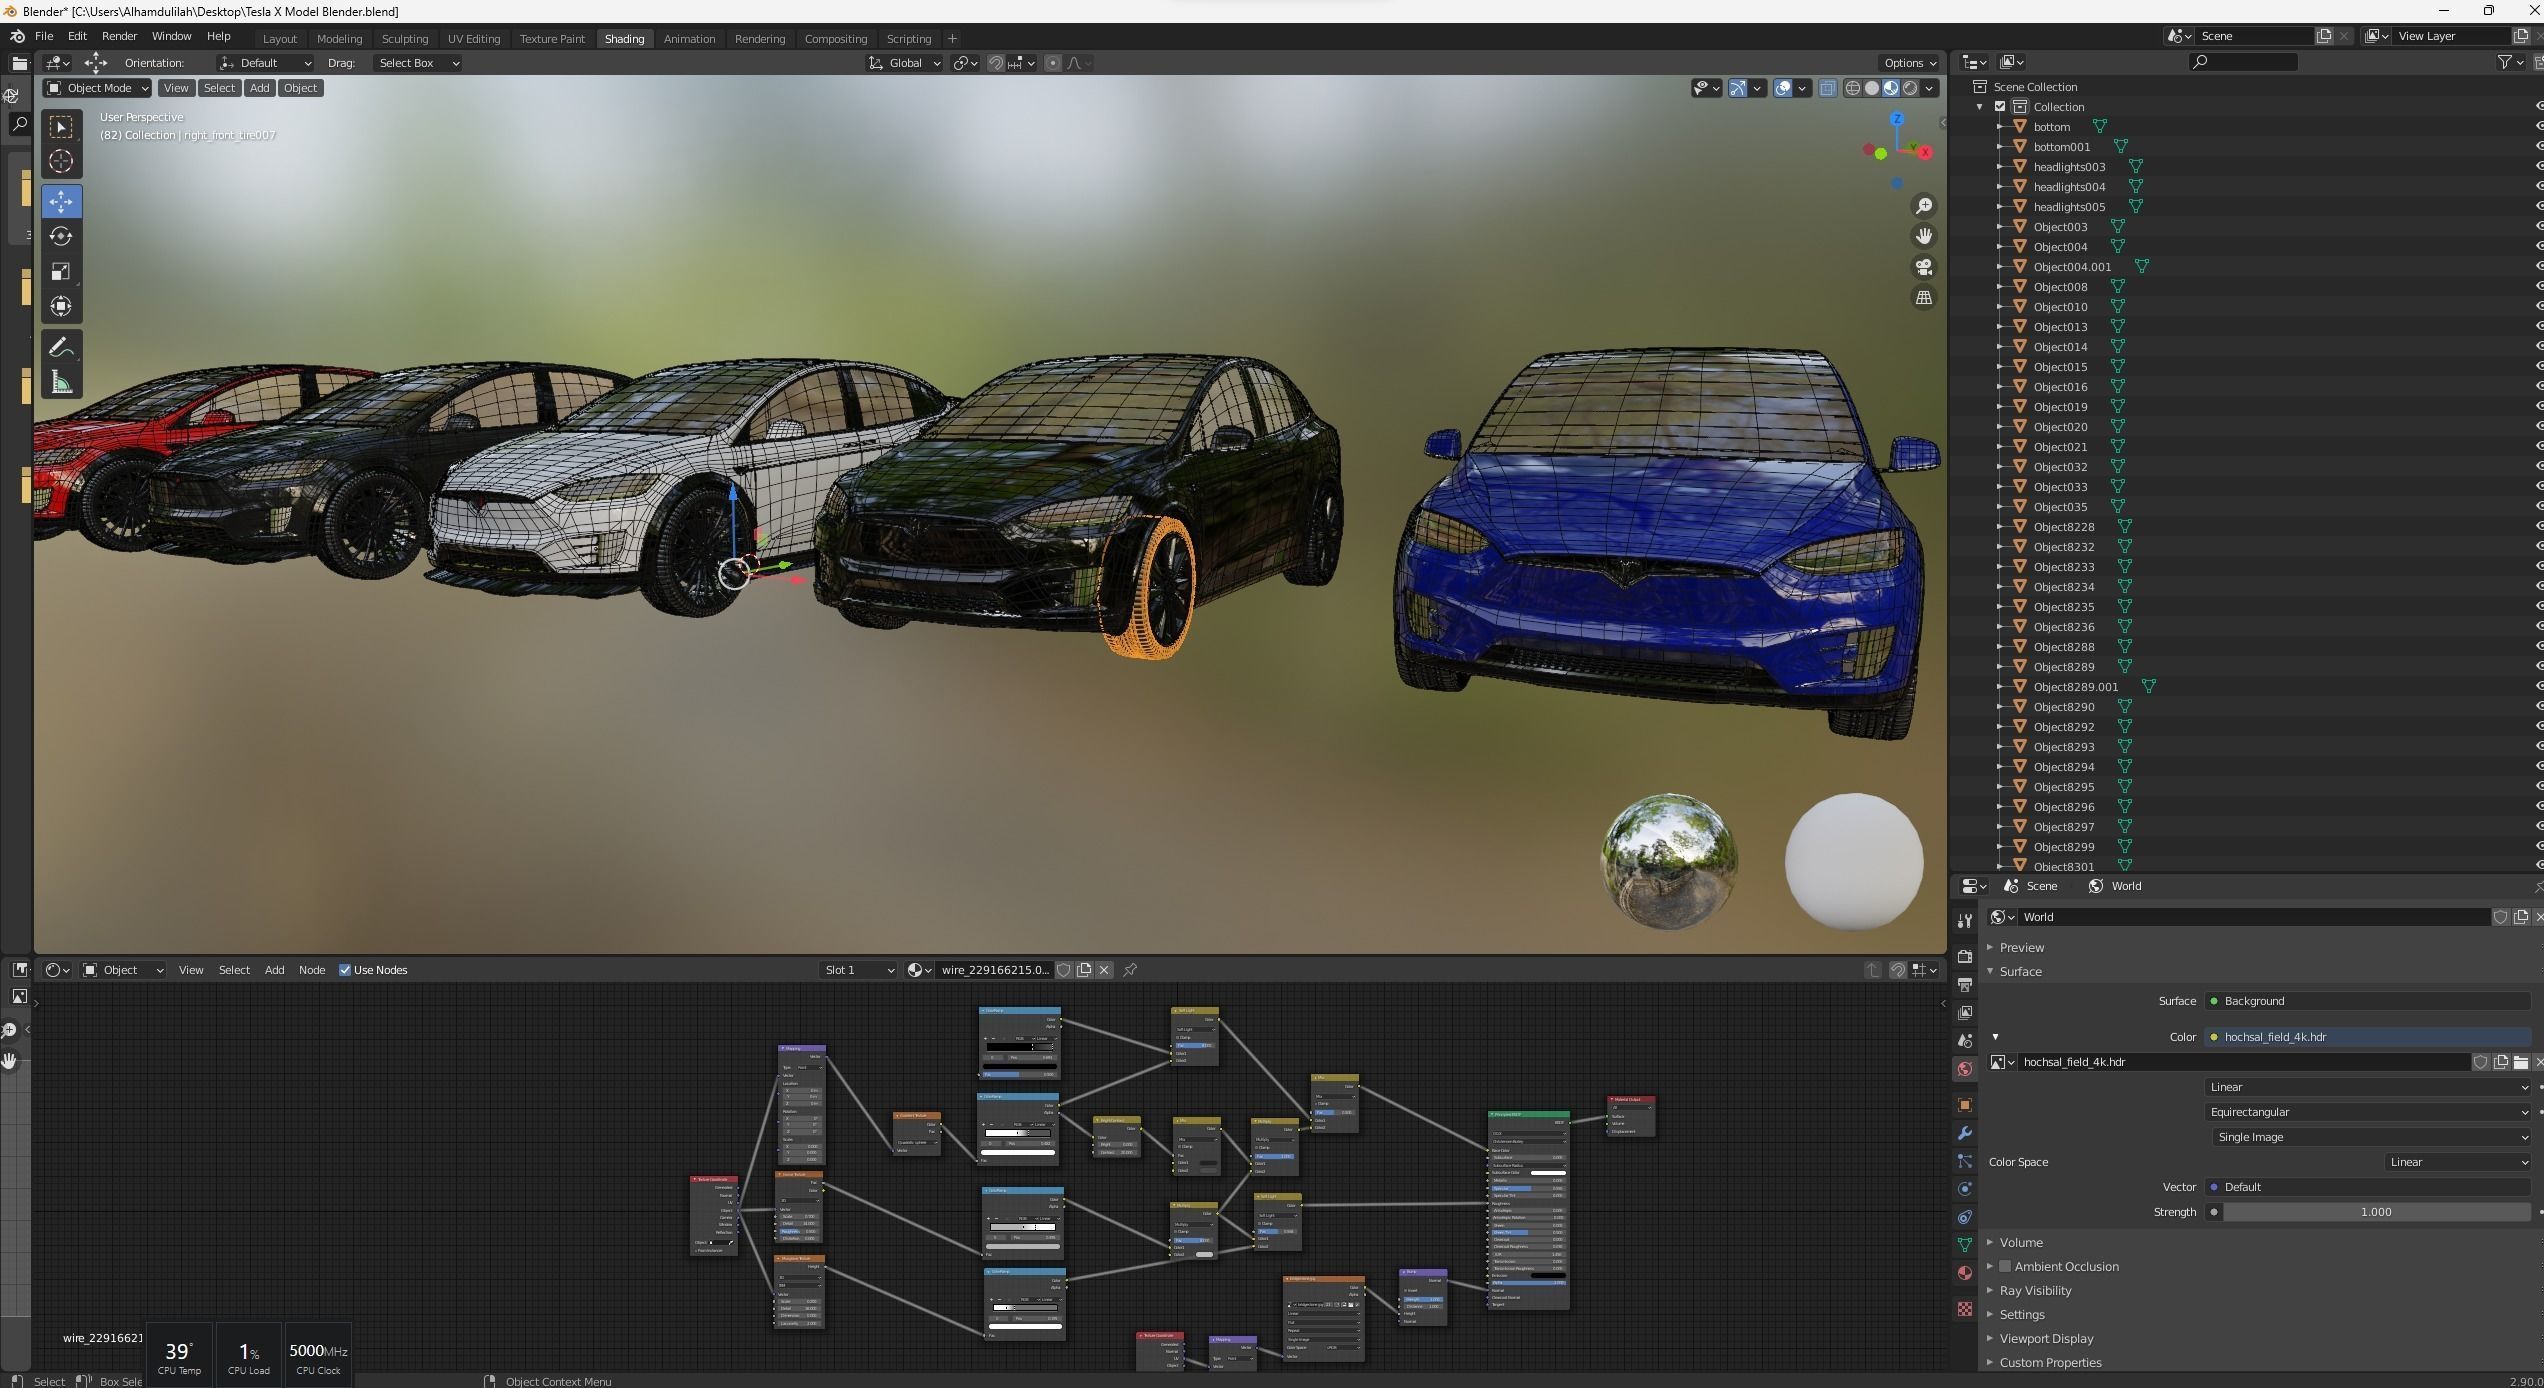Click the viewport Select menu button
2544x1388 pixels.
(x=219, y=88)
